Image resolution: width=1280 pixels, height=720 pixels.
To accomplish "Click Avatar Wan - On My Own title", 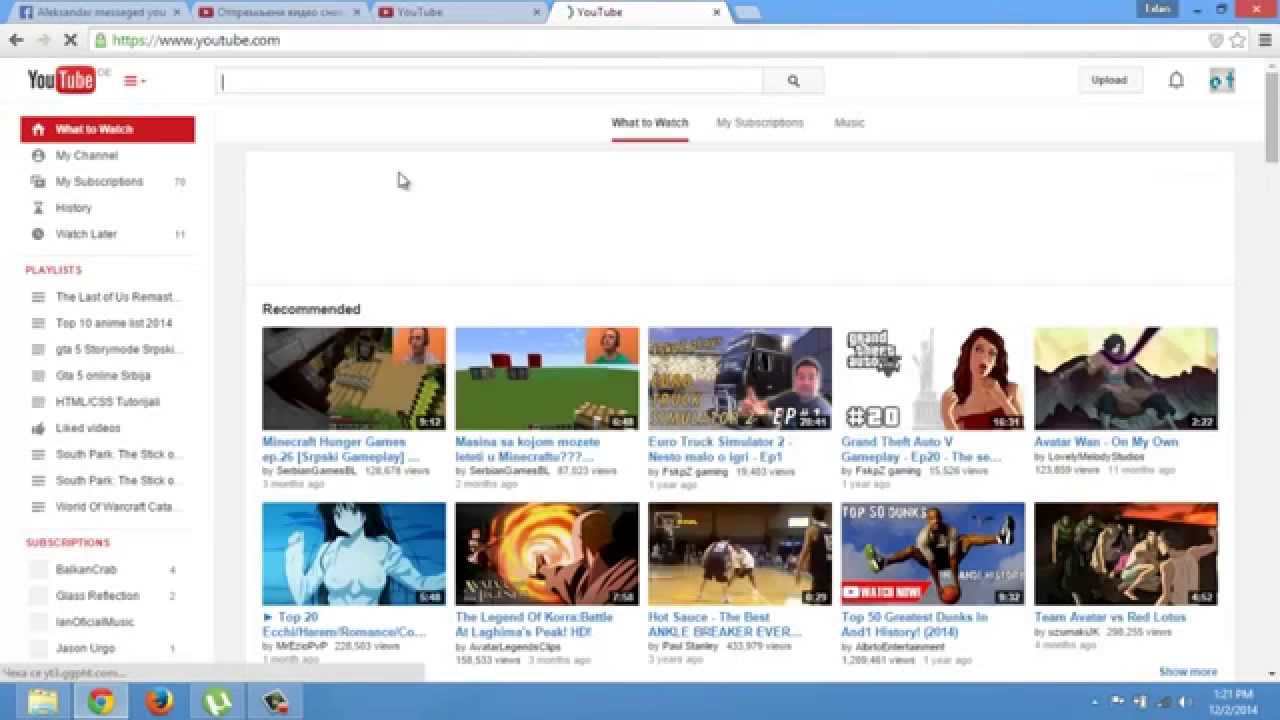I will click(x=1106, y=442).
